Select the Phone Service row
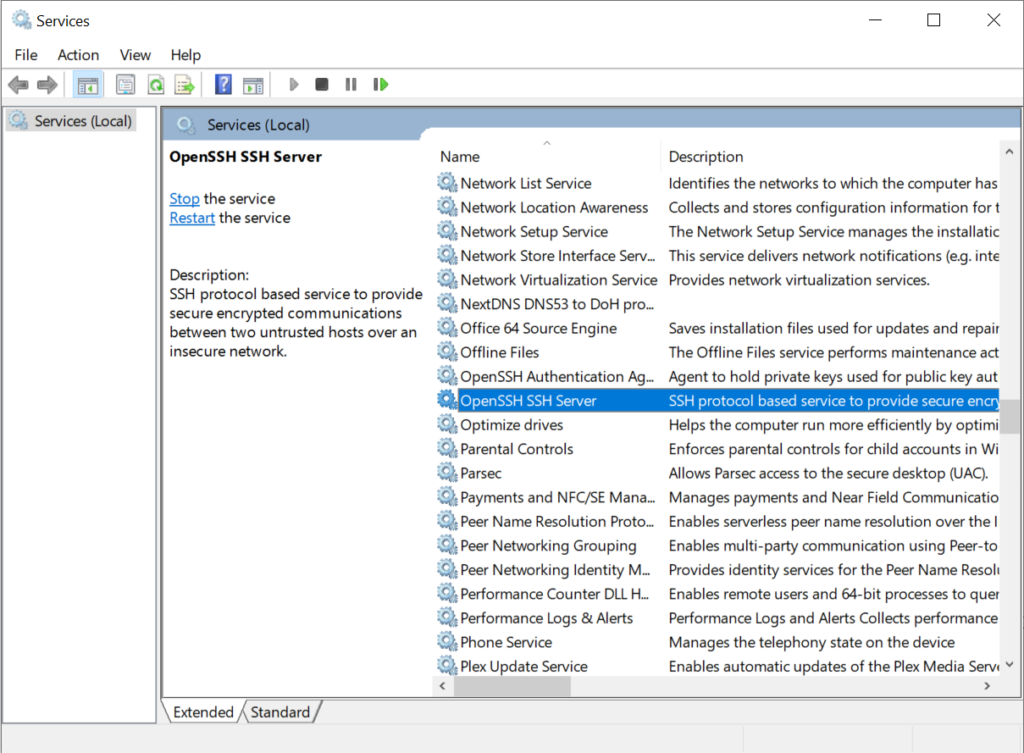1024x753 pixels. coord(717,643)
